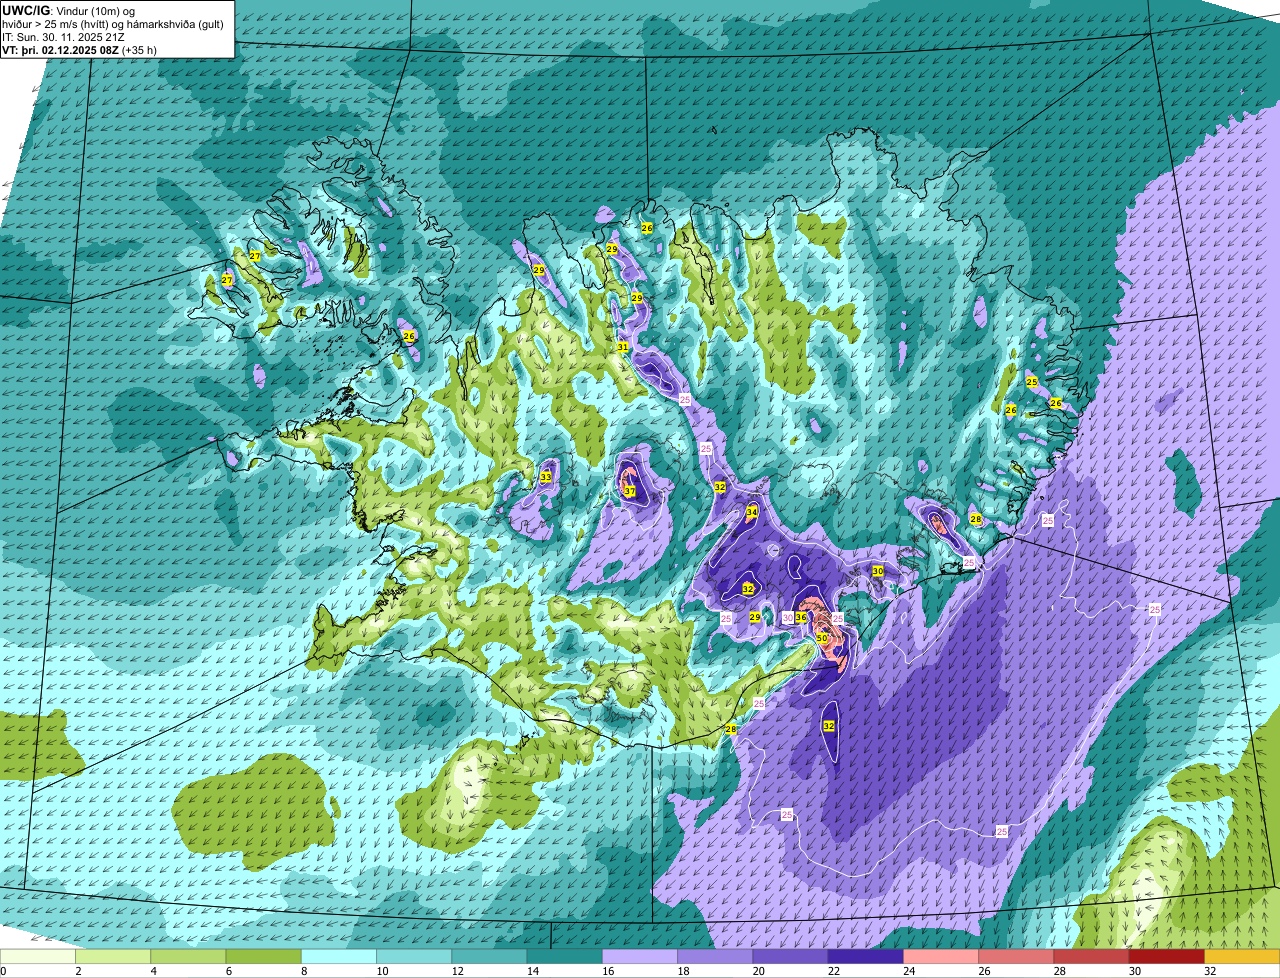Pick the 18–20 m/s purple swatch
The height and width of the screenshot is (978, 1280).
(715, 956)
